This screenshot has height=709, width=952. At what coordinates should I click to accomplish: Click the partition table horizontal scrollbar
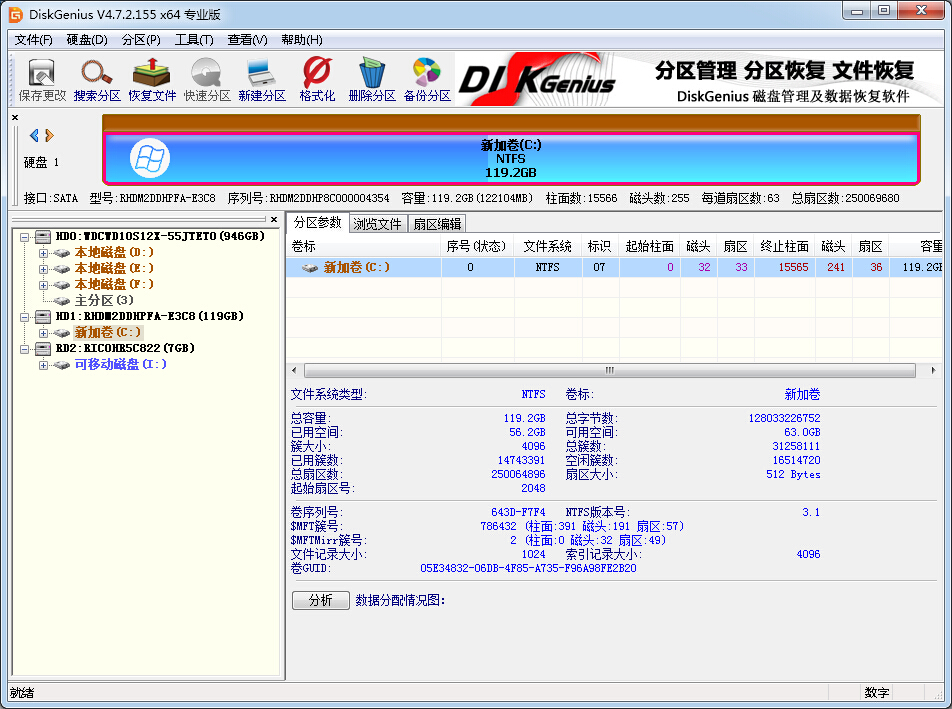tap(610, 370)
